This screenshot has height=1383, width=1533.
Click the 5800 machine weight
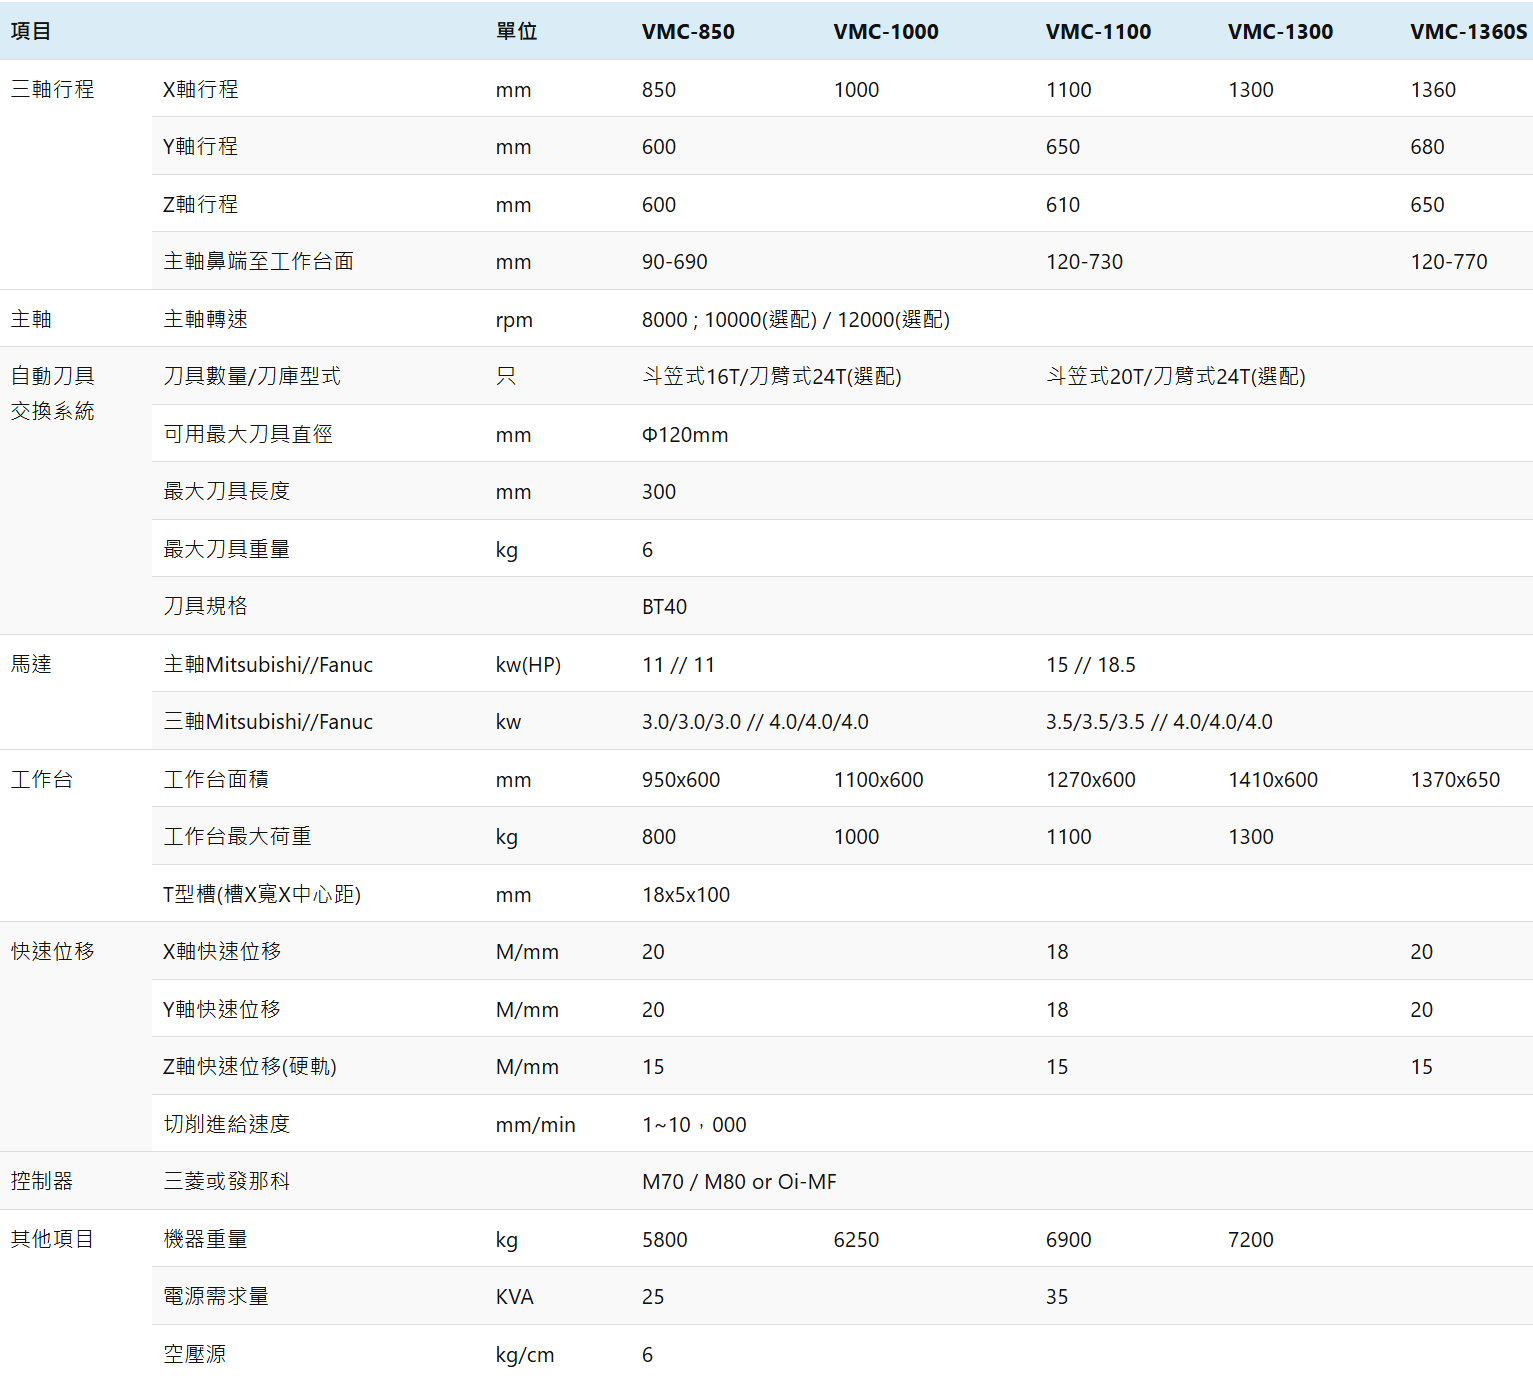click(664, 1240)
